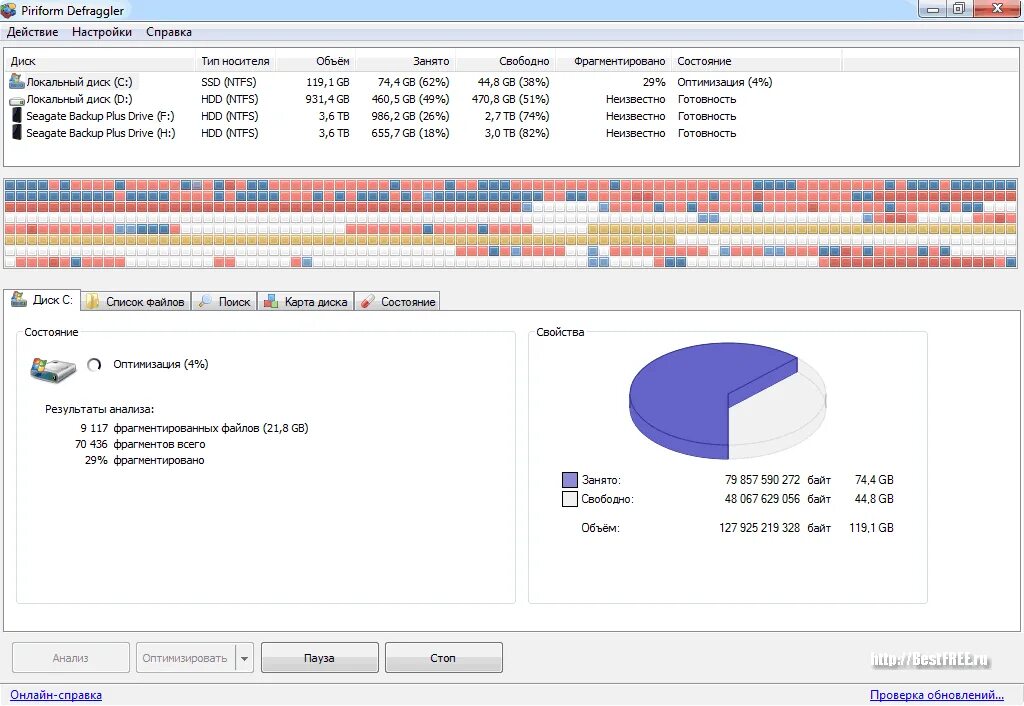Viewport: 1024px width, 706px height.
Task: Click the Piriform Defraggler title bar icon
Action: click(9, 10)
